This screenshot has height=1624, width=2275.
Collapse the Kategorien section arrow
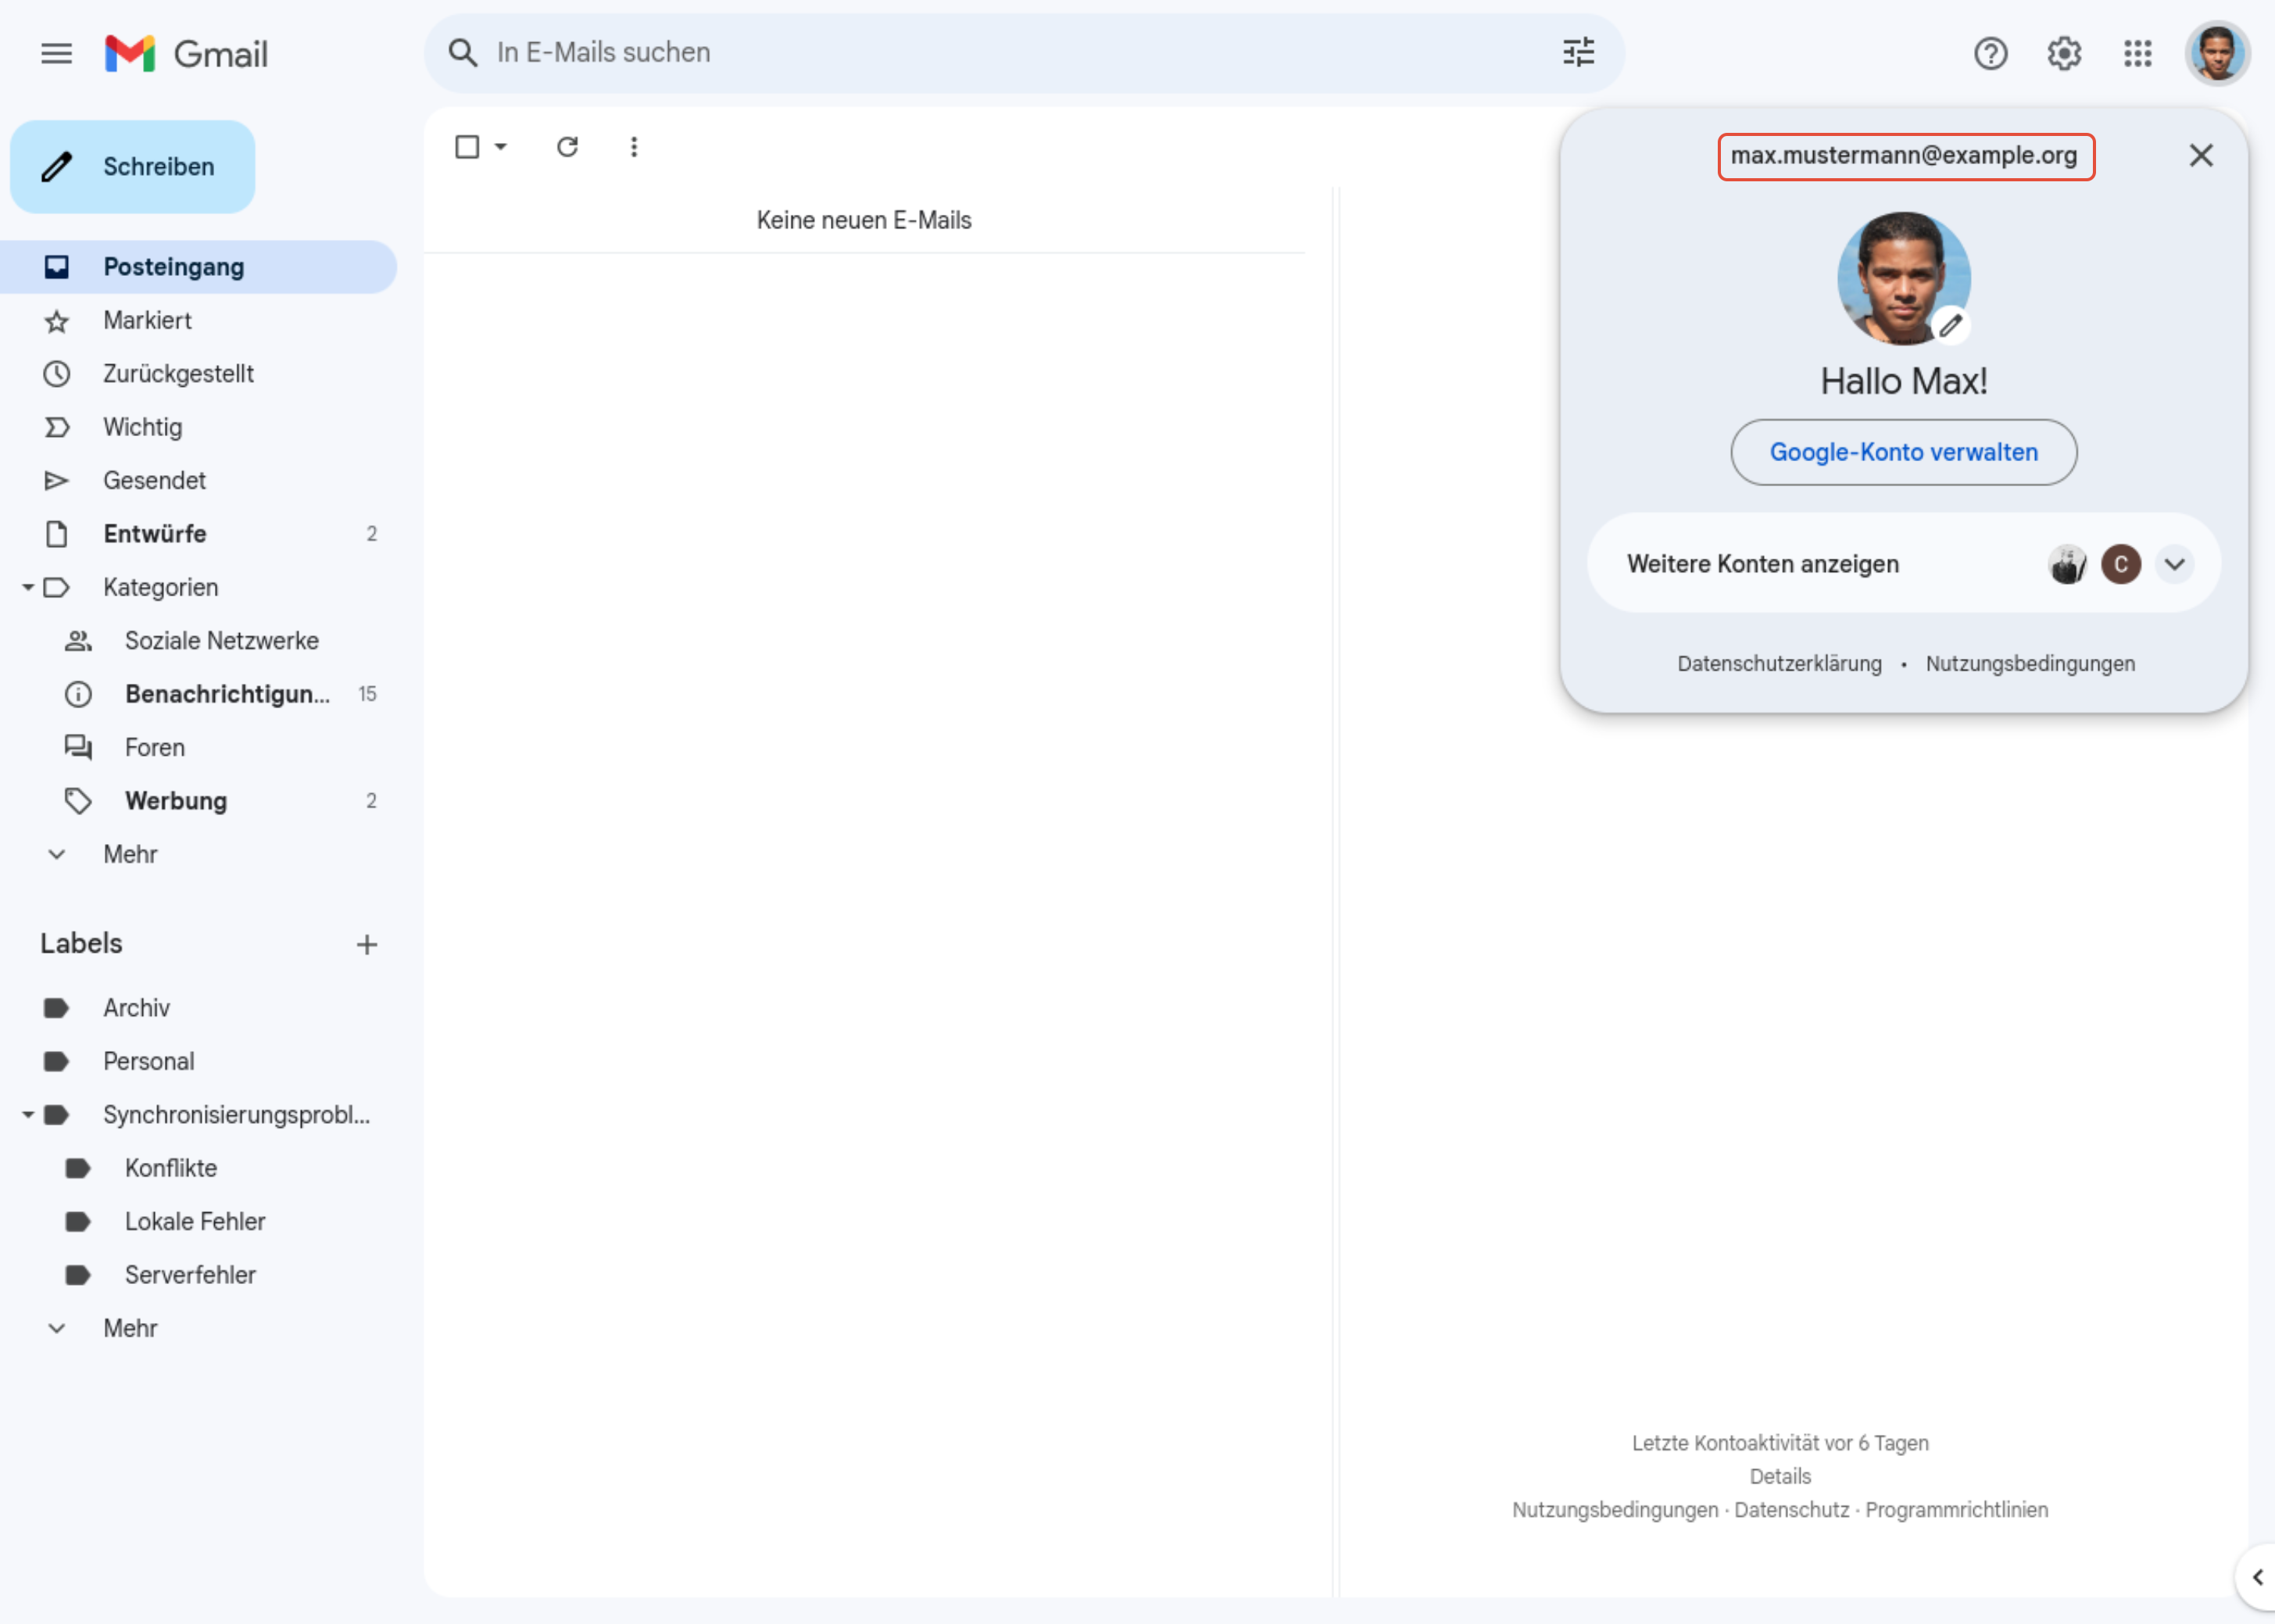28,587
